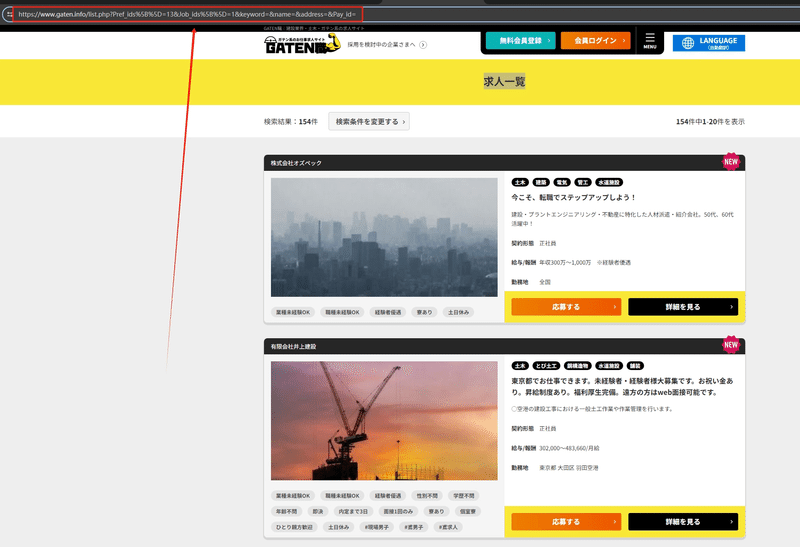Open the 株式会社オズベック city skyline photo
Screen dimensions: 800x547
click(384, 237)
